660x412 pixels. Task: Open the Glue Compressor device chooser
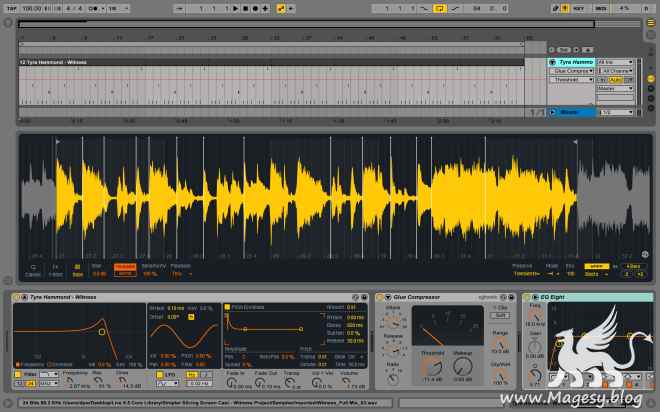click(x=571, y=71)
